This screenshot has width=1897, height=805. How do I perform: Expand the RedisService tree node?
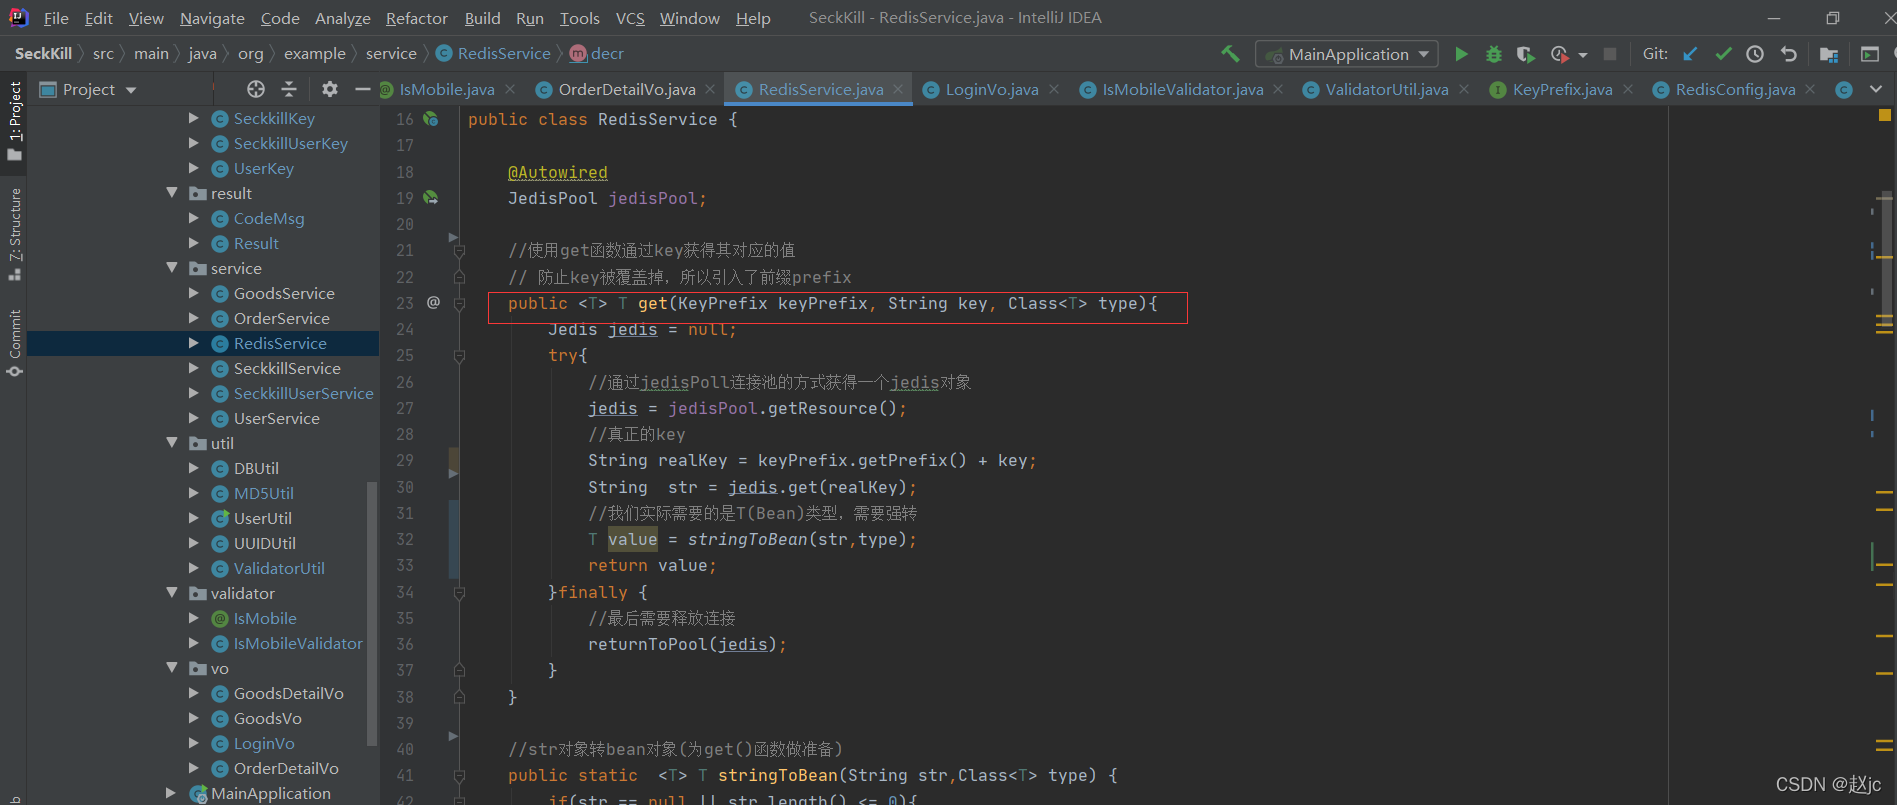pyautogui.click(x=194, y=343)
